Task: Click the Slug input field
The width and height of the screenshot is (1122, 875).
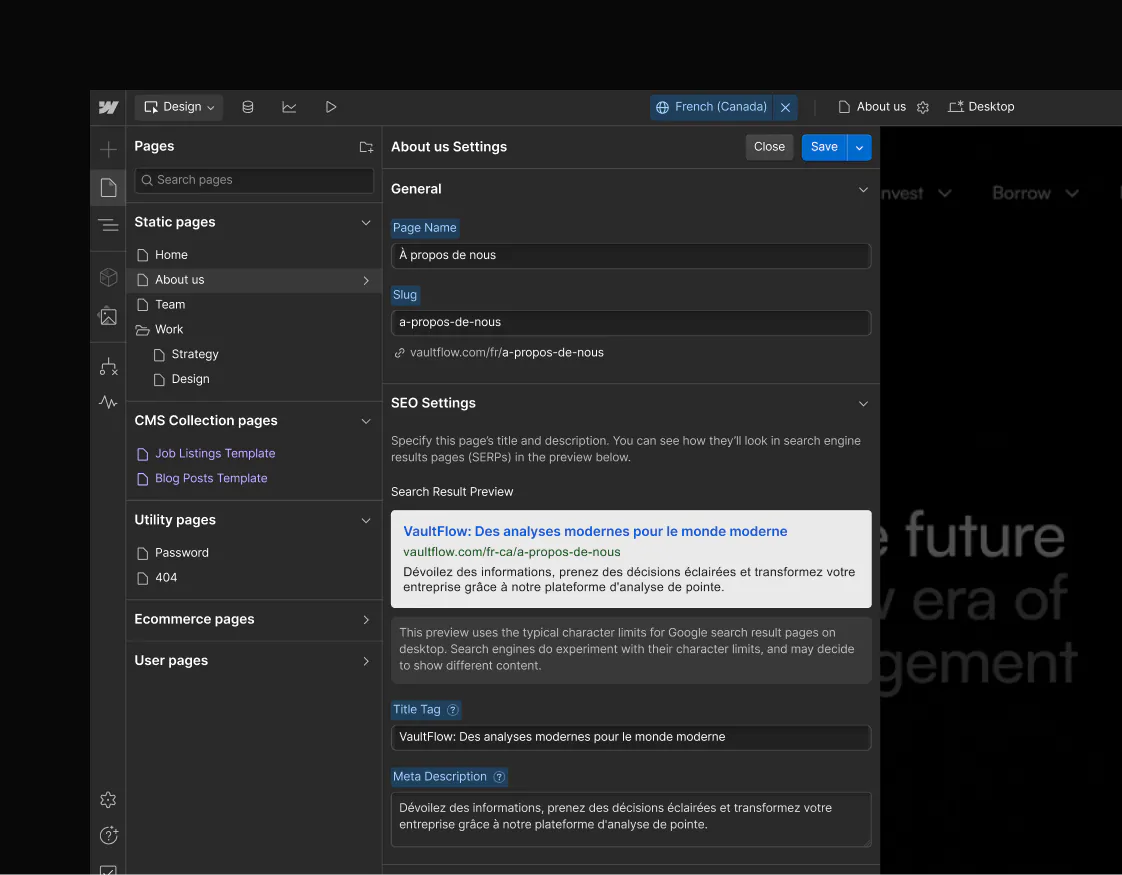Action: pyautogui.click(x=631, y=323)
